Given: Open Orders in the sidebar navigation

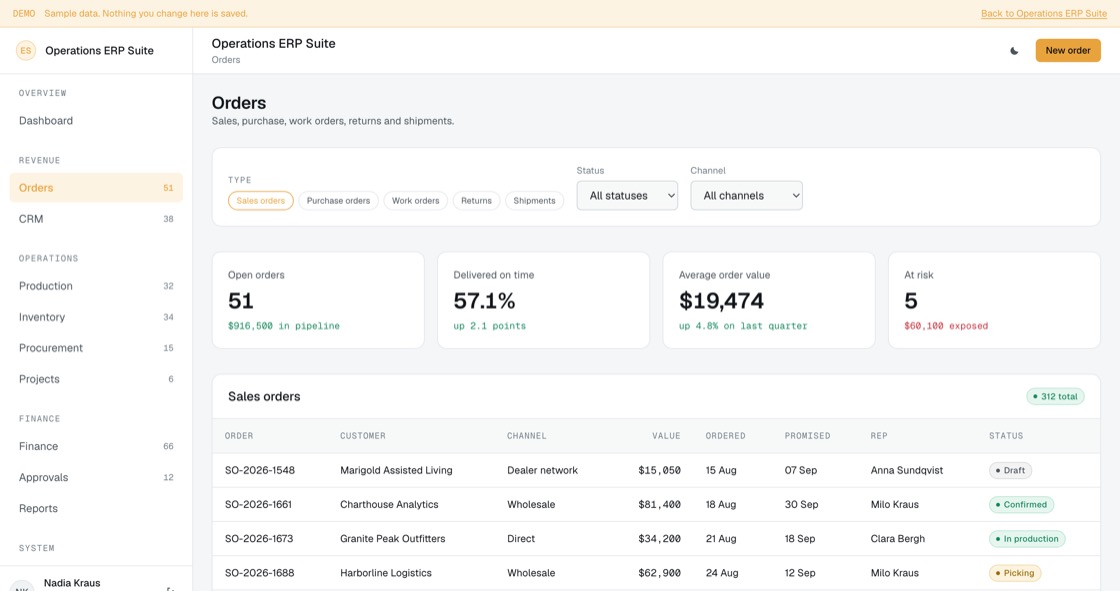Looking at the screenshot, I should 96,188.
